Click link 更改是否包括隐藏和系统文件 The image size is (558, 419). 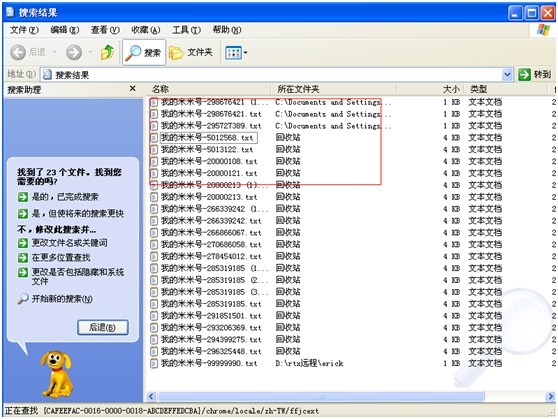coord(78,277)
